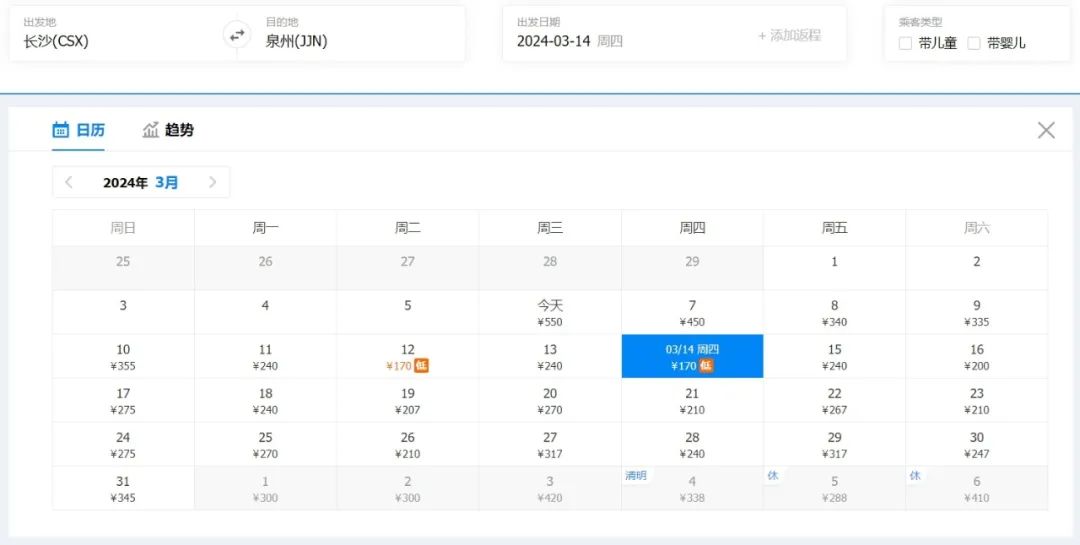Select March 29 priced ¥317
This screenshot has width=1080, height=545.
[834, 444]
